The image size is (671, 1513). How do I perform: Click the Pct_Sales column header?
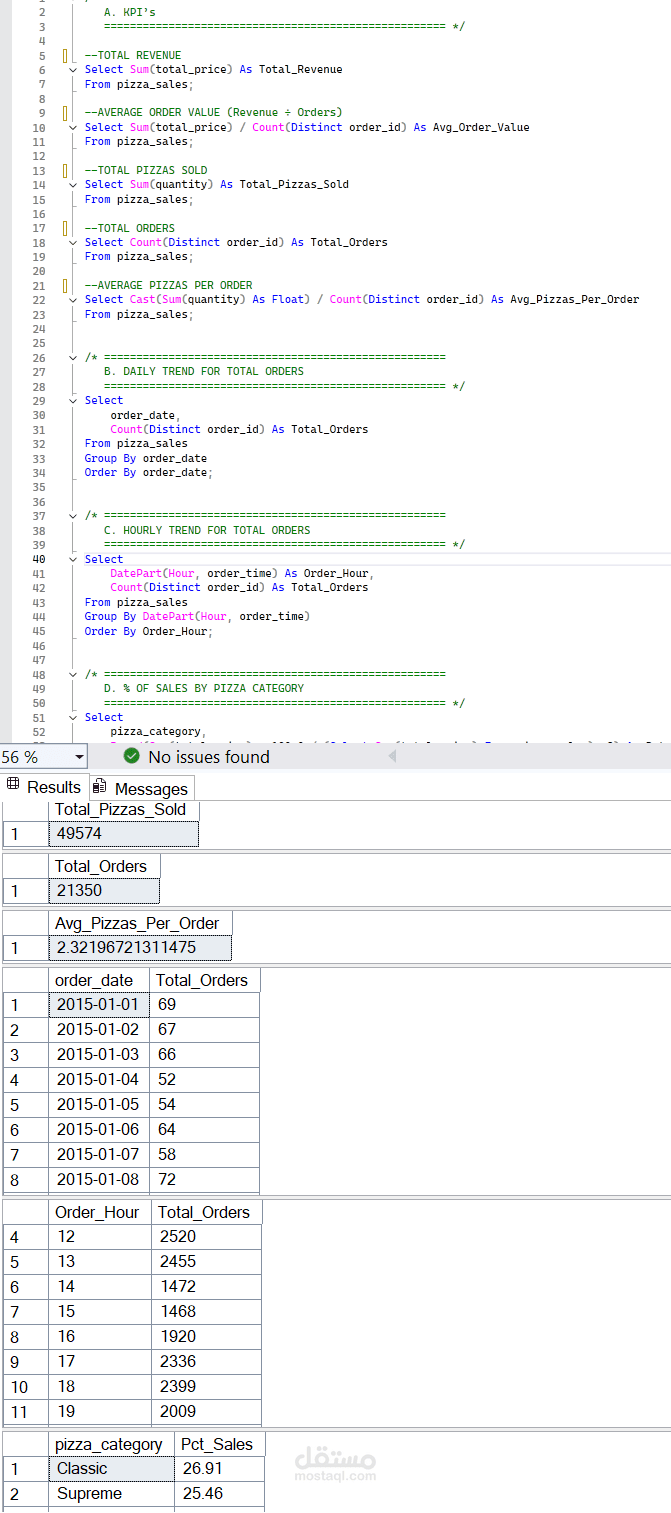[217, 1444]
